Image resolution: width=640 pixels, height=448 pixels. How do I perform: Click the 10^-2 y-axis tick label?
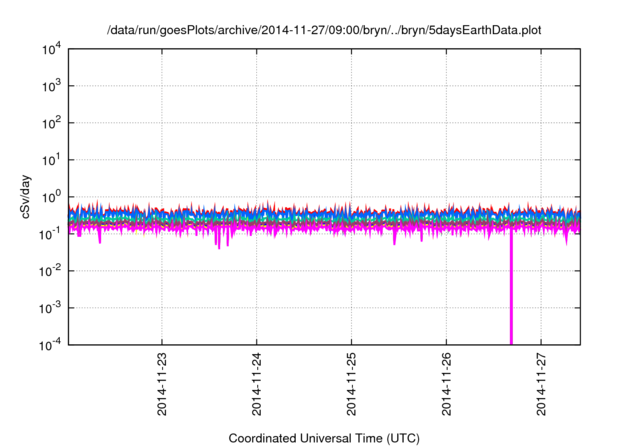click(x=51, y=271)
